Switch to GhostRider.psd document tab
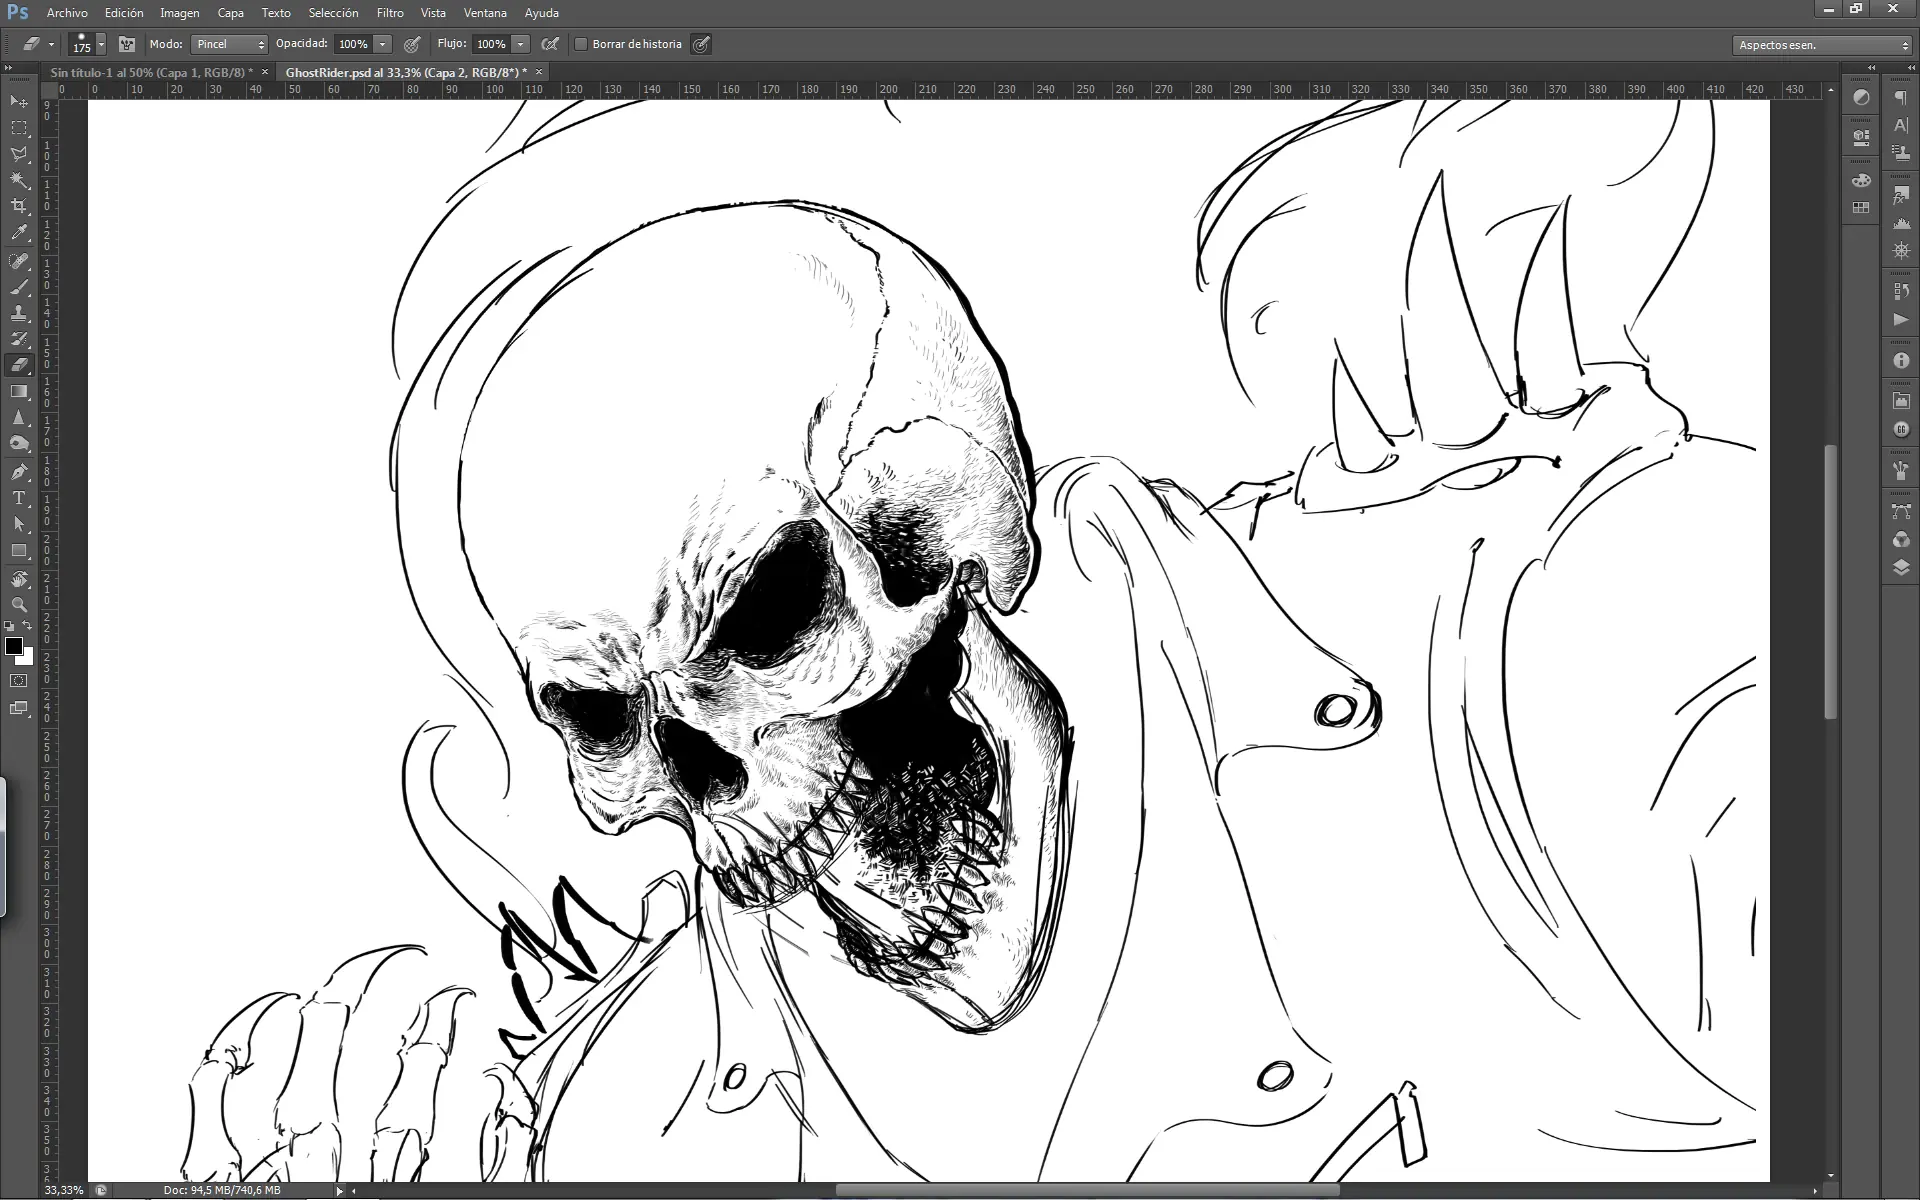This screenshot has height=1200, width=1920. 411,72
